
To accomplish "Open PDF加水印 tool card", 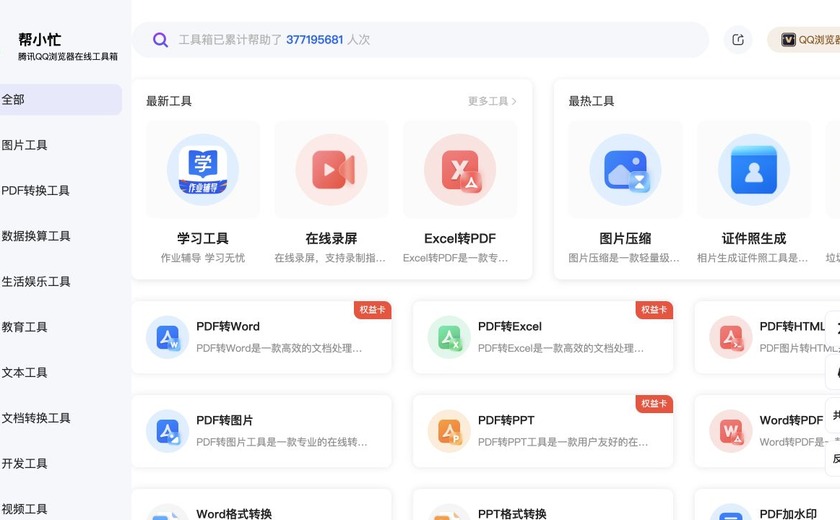I will tap(767, 506).
